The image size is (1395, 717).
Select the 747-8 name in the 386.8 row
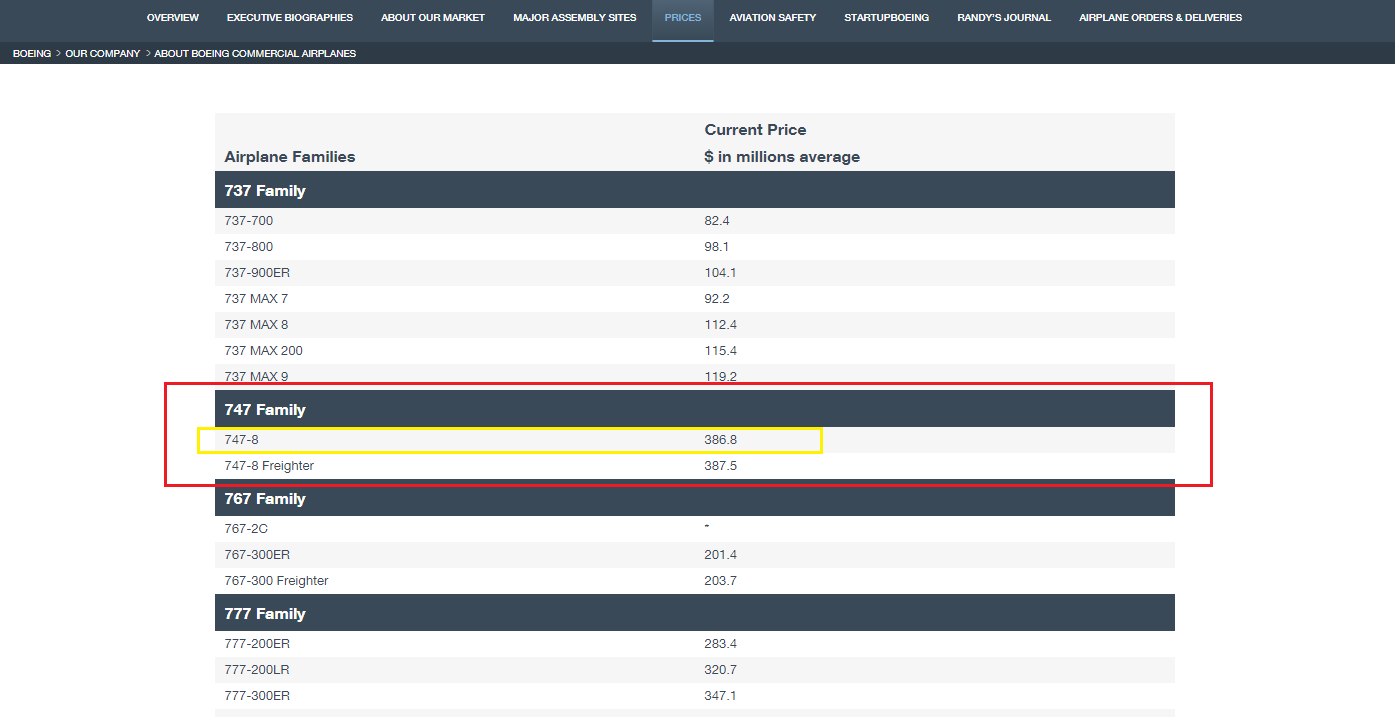pos(242,440)
